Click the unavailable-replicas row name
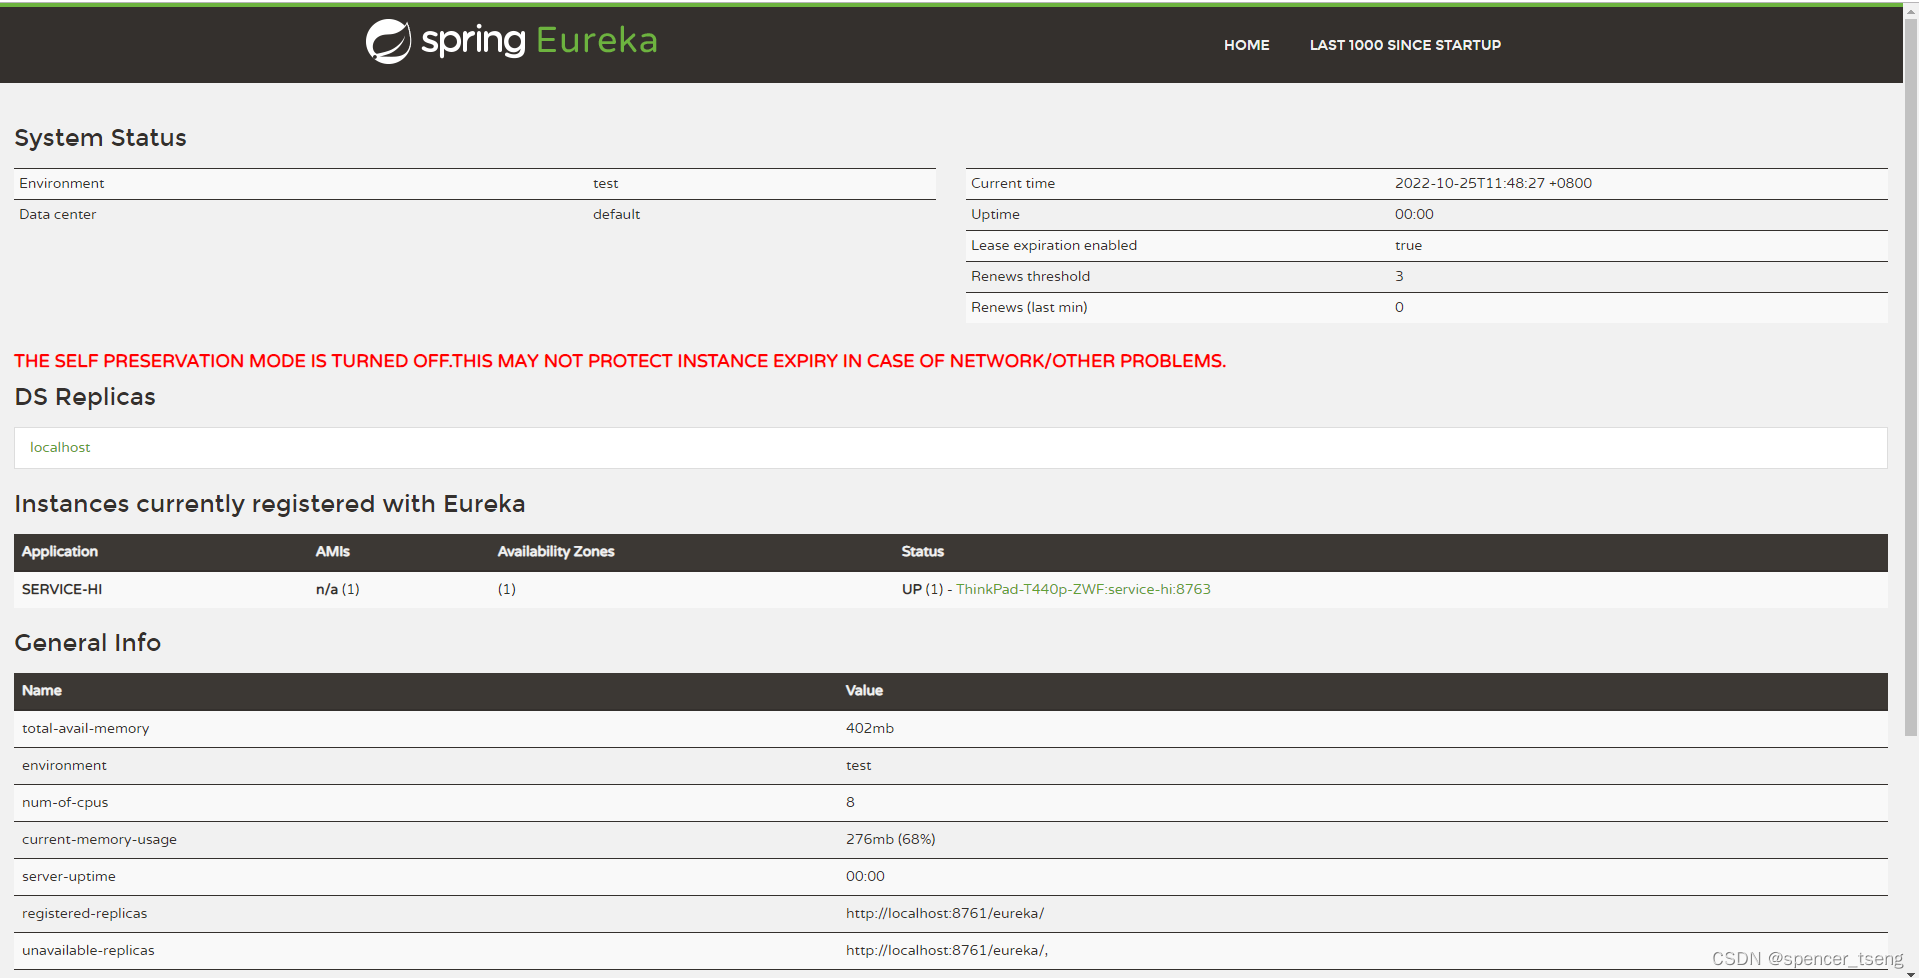This screenshot has width=1919, height=978. [x=88, y=950]
